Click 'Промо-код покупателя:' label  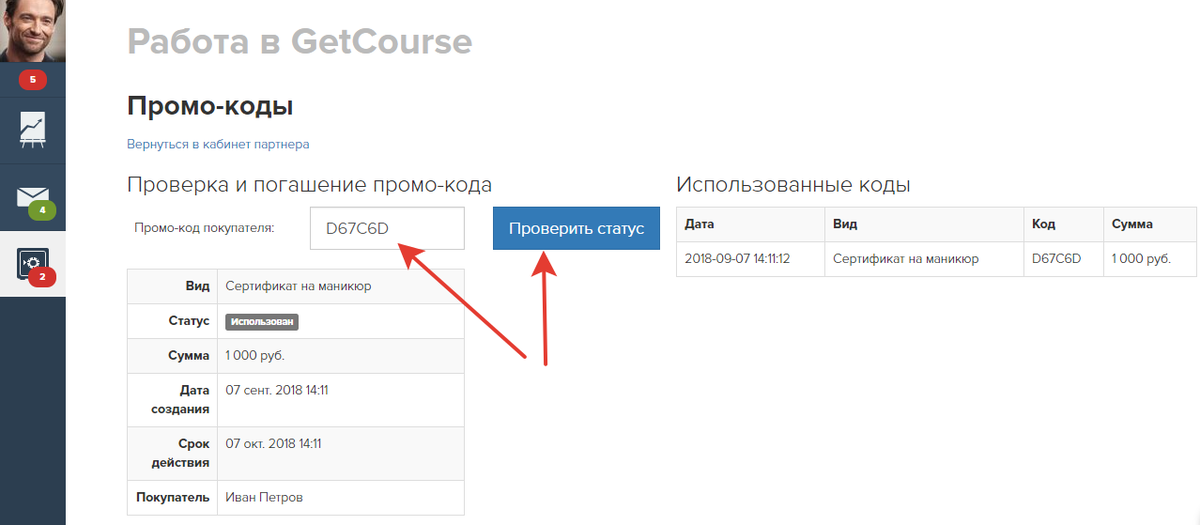tap(204, 228)
